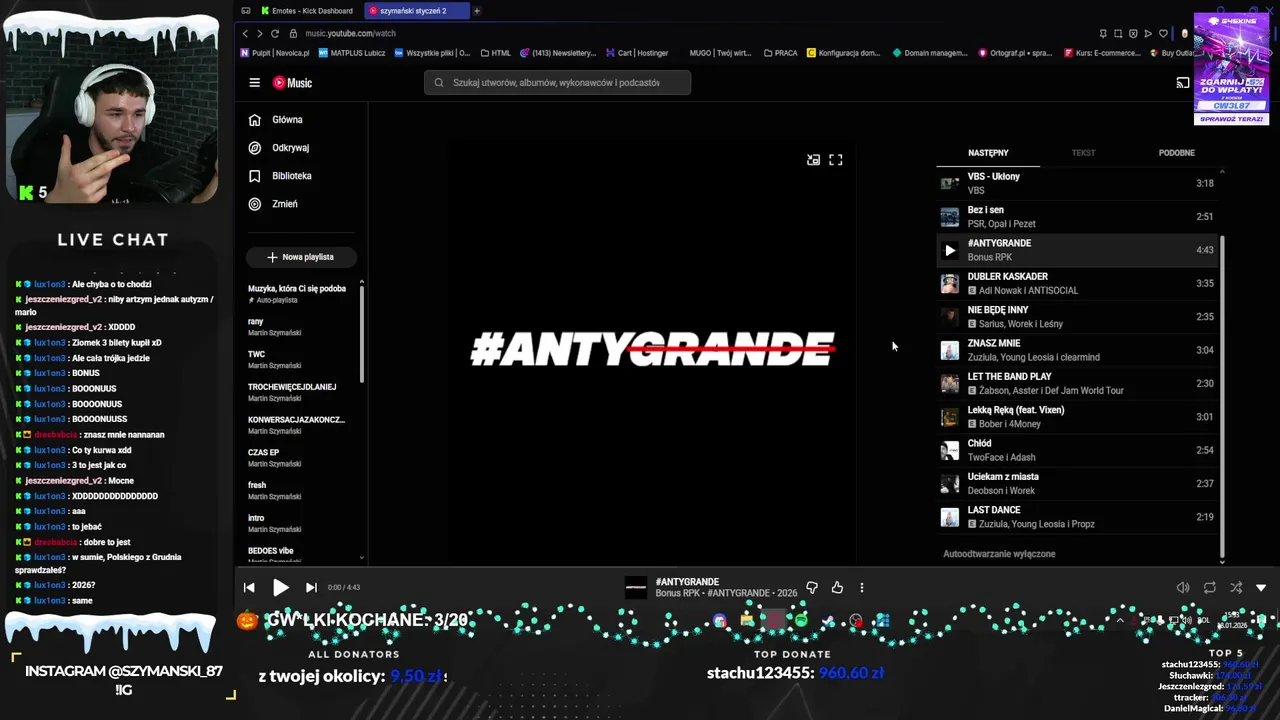Select queue track LET THE BAND PLAY

point(1077,384)
